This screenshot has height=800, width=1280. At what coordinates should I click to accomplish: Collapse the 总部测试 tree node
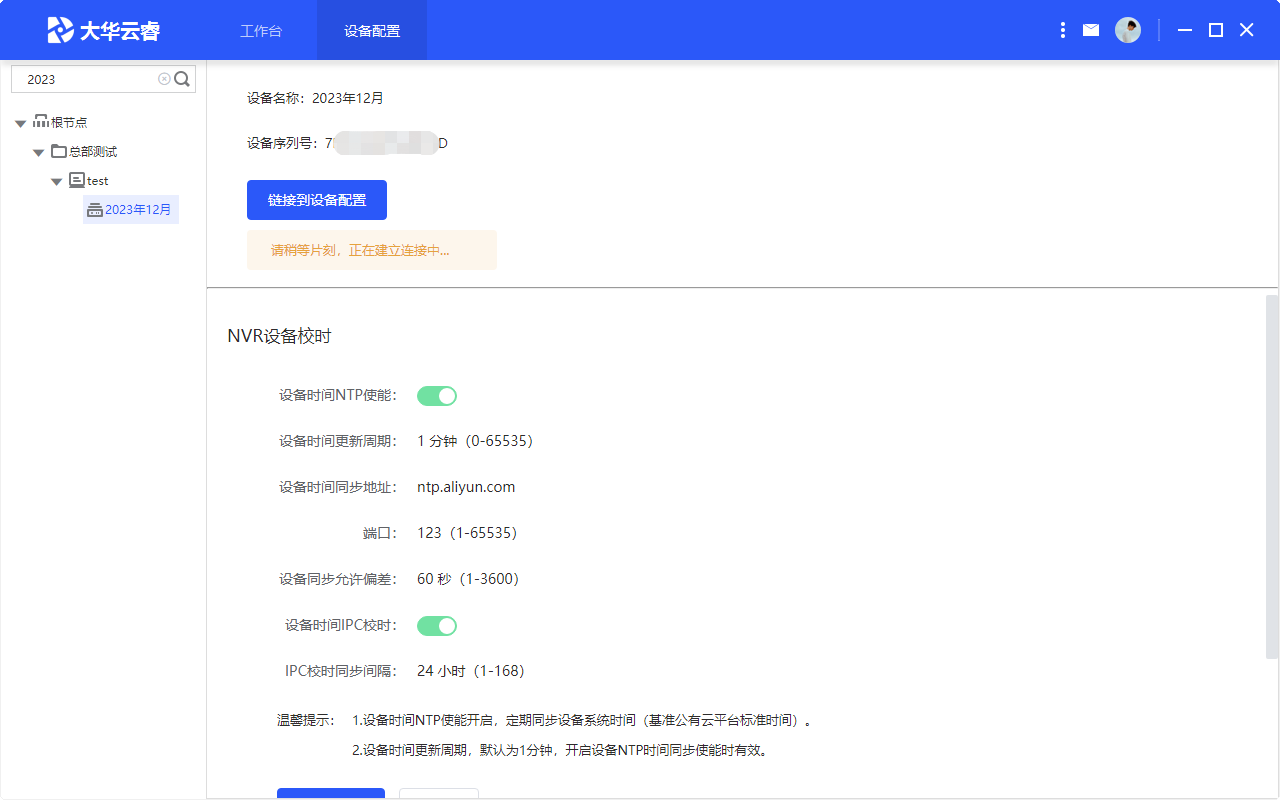click(38, 153)
